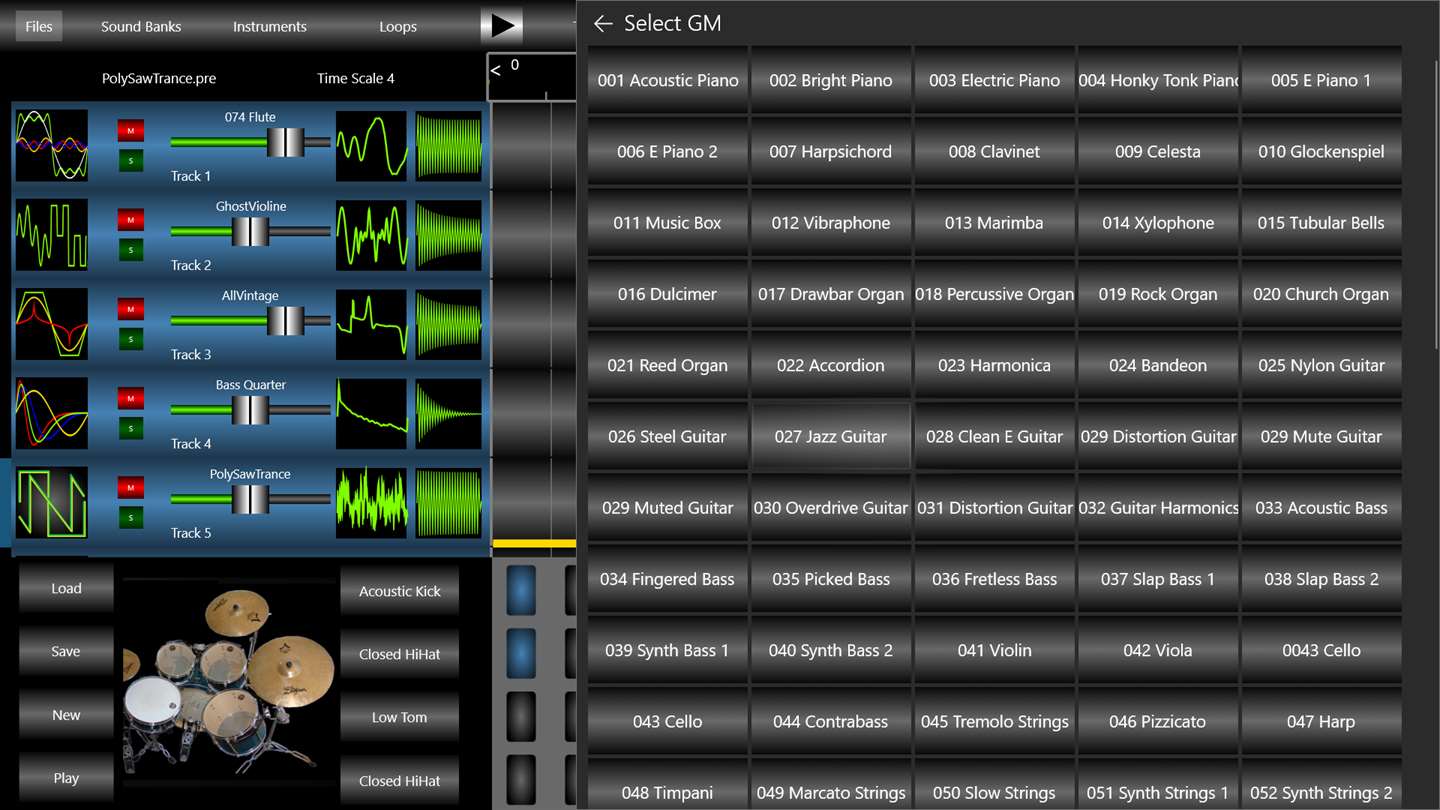
Task: Click the Save button
Action: (66, 651)
